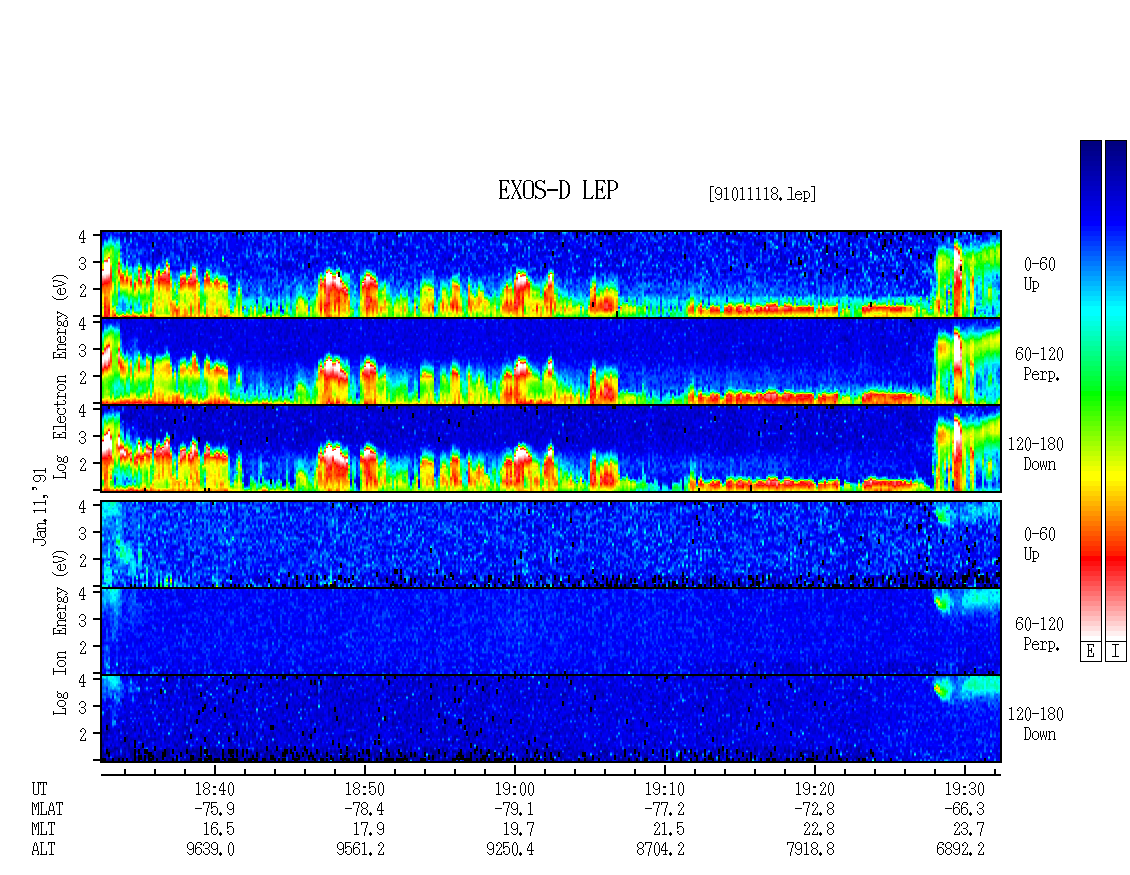This screenshot has height=875, width=1130.
Task: Click the ALT value 9250.4
Action: (510, 850)
